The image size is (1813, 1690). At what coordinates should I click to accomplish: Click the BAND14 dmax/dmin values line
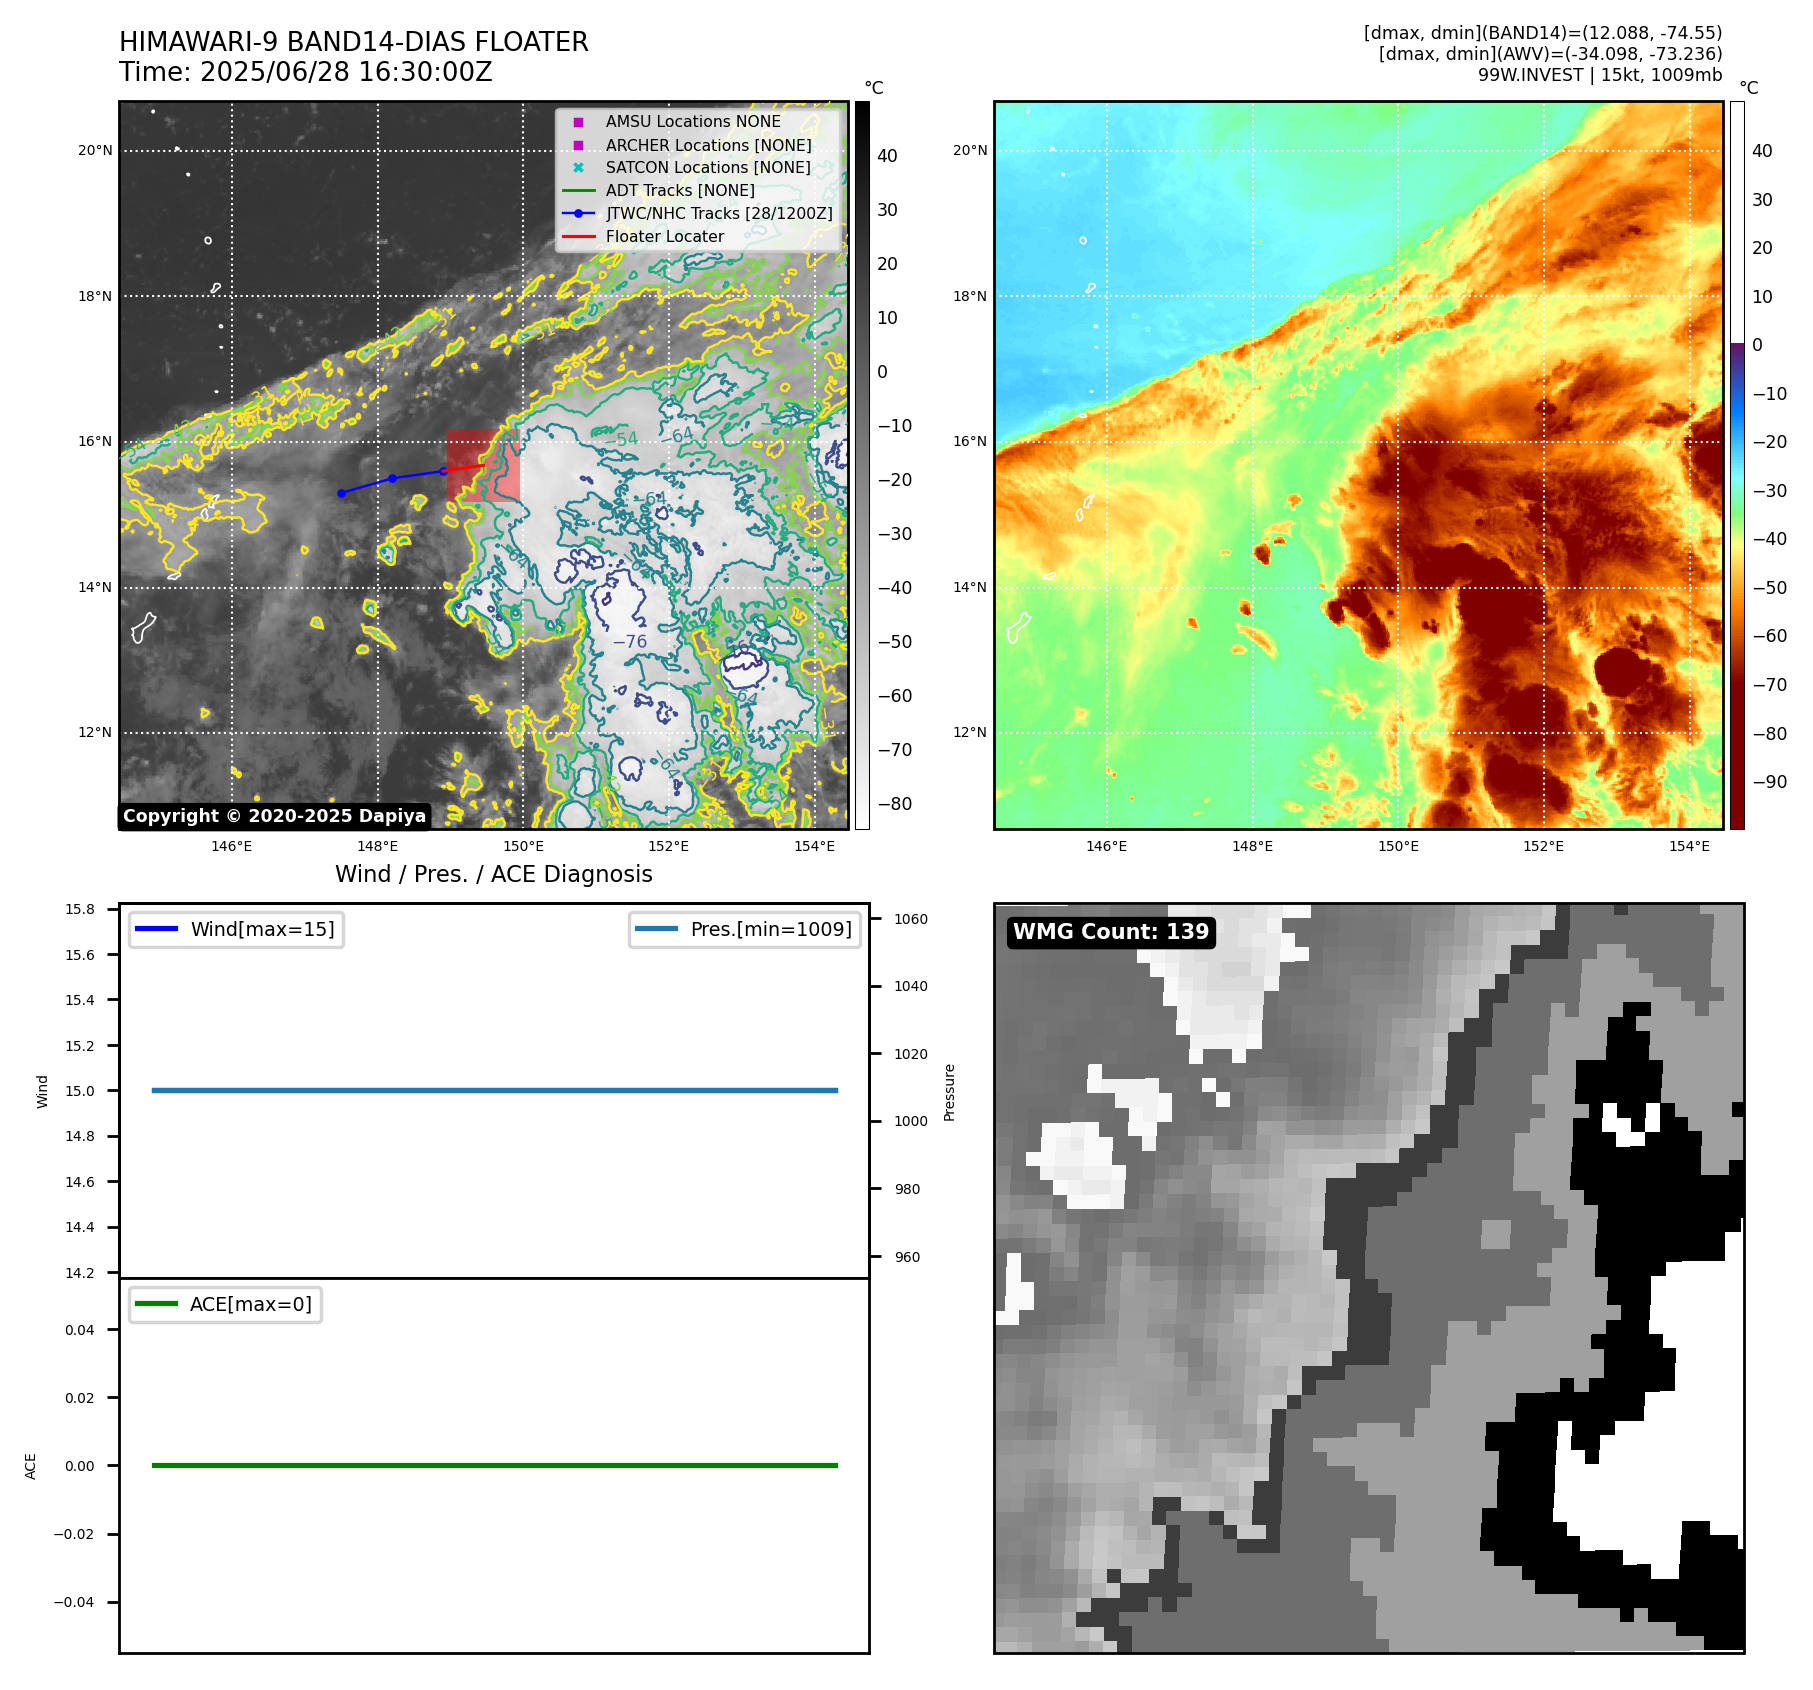pos(1543,33)
